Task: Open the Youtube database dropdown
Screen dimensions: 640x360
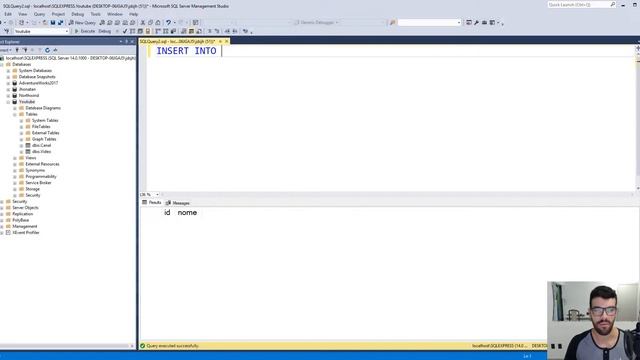Action: click(67, 31)
